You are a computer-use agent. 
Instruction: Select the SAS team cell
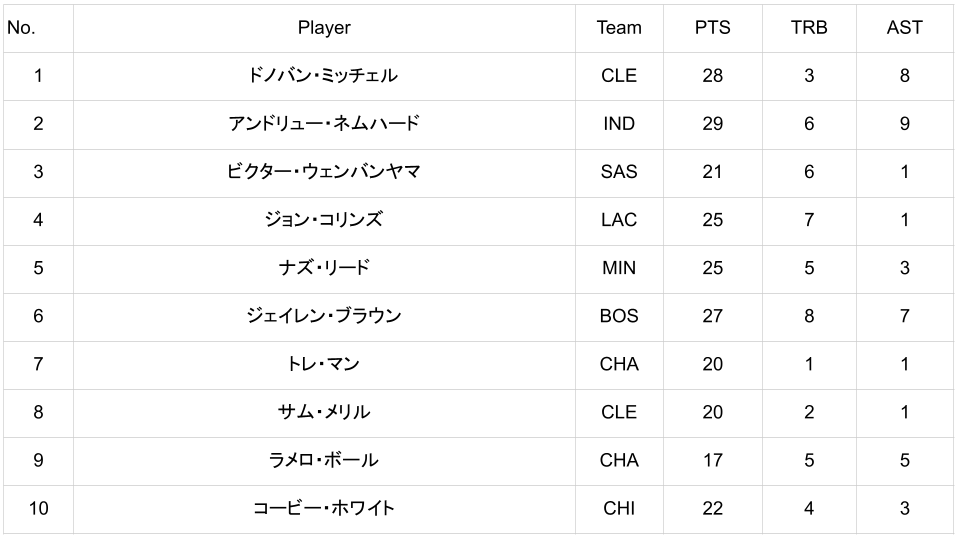pyautogui.click(x=619, y=172)
